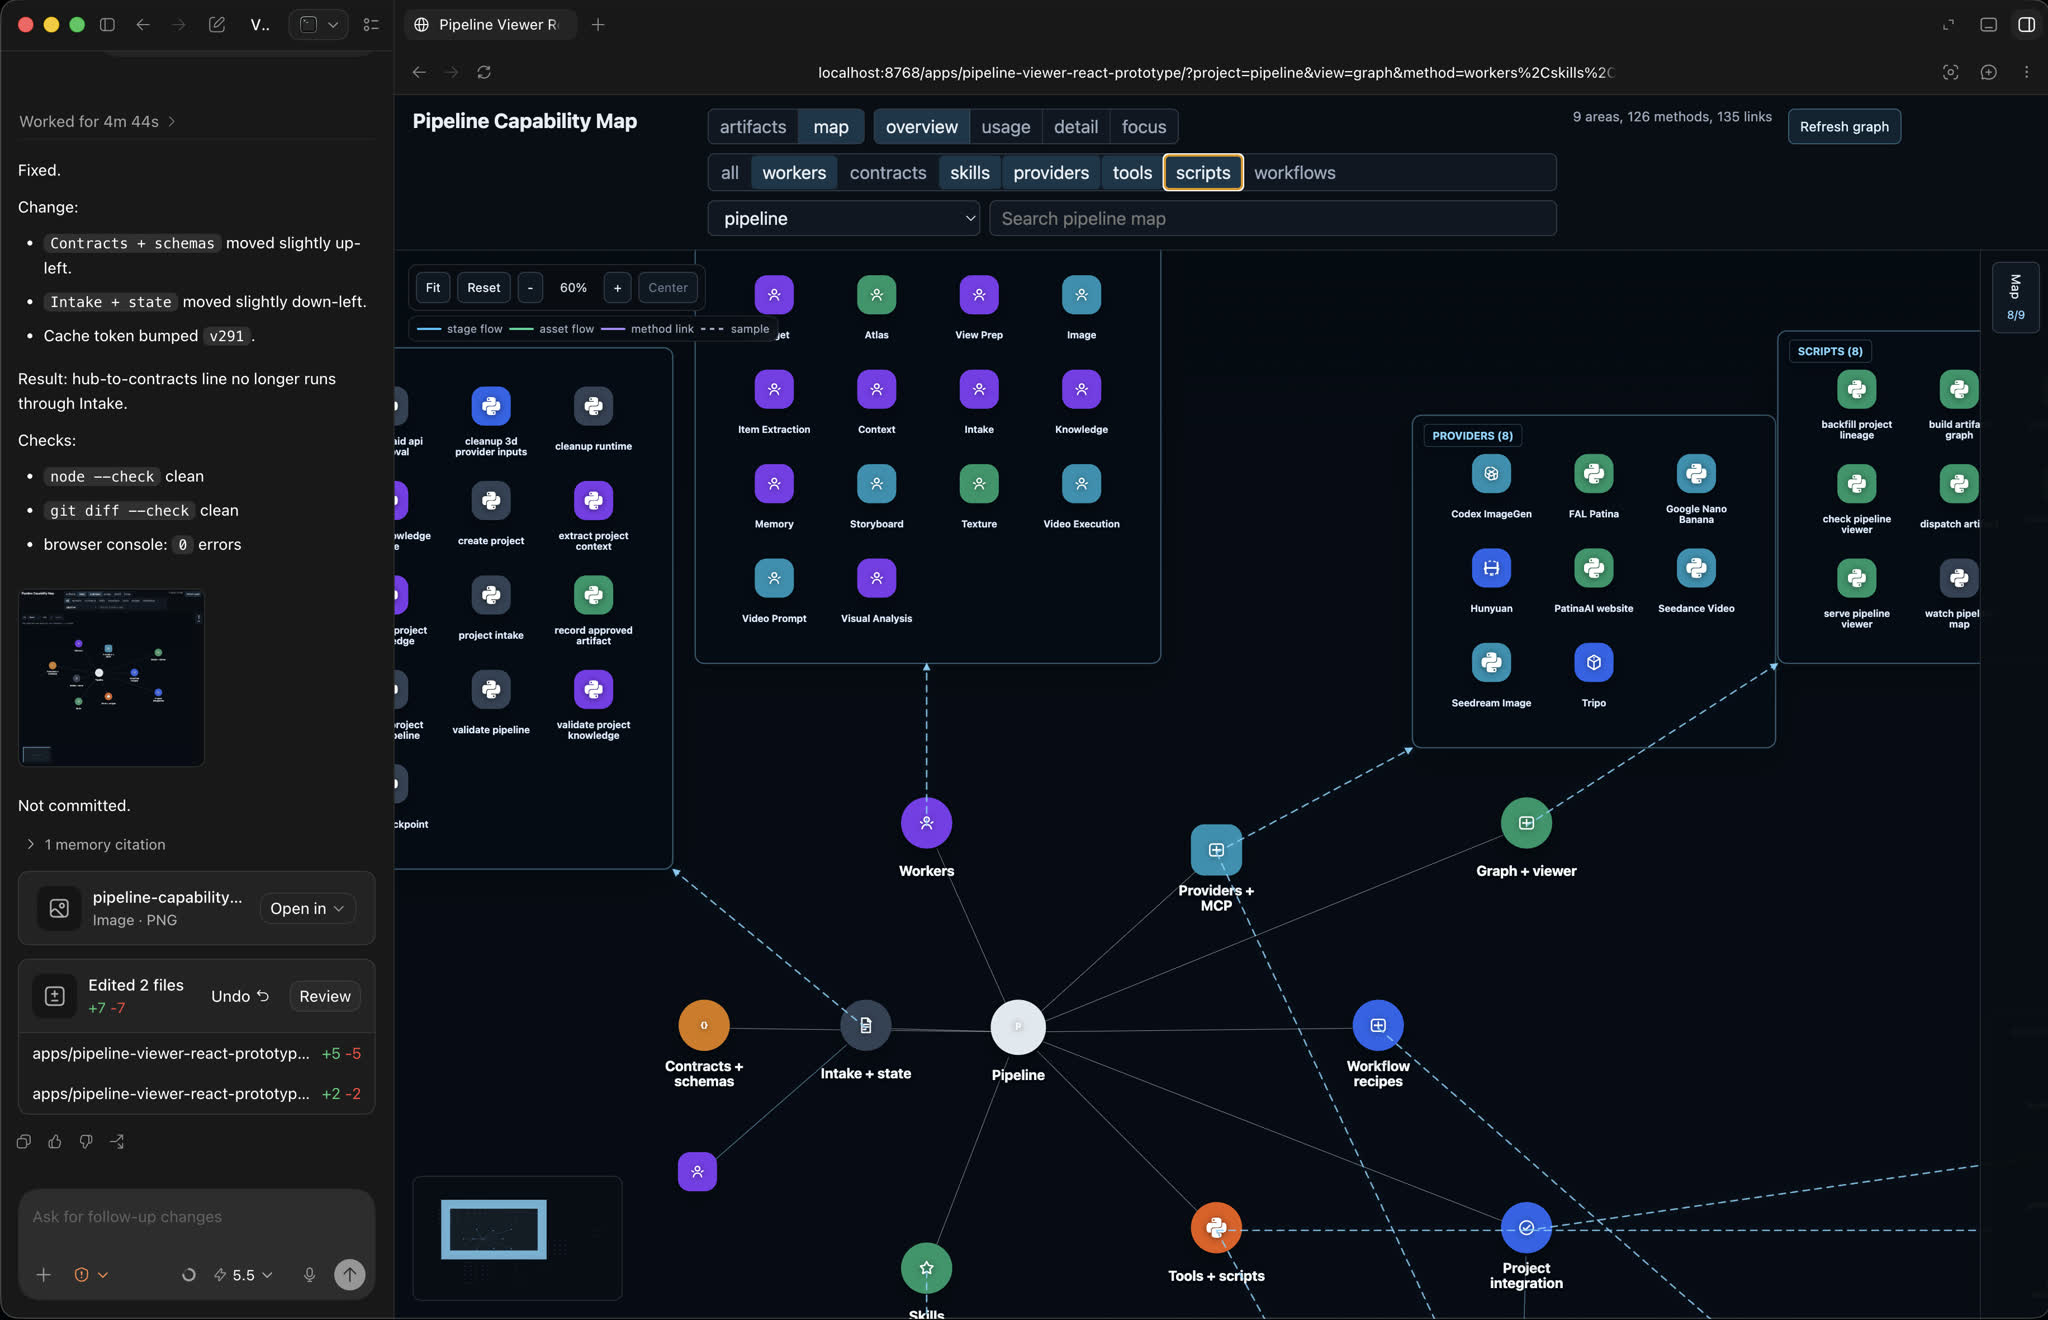Select the focus view tab

coord(1144,127)
